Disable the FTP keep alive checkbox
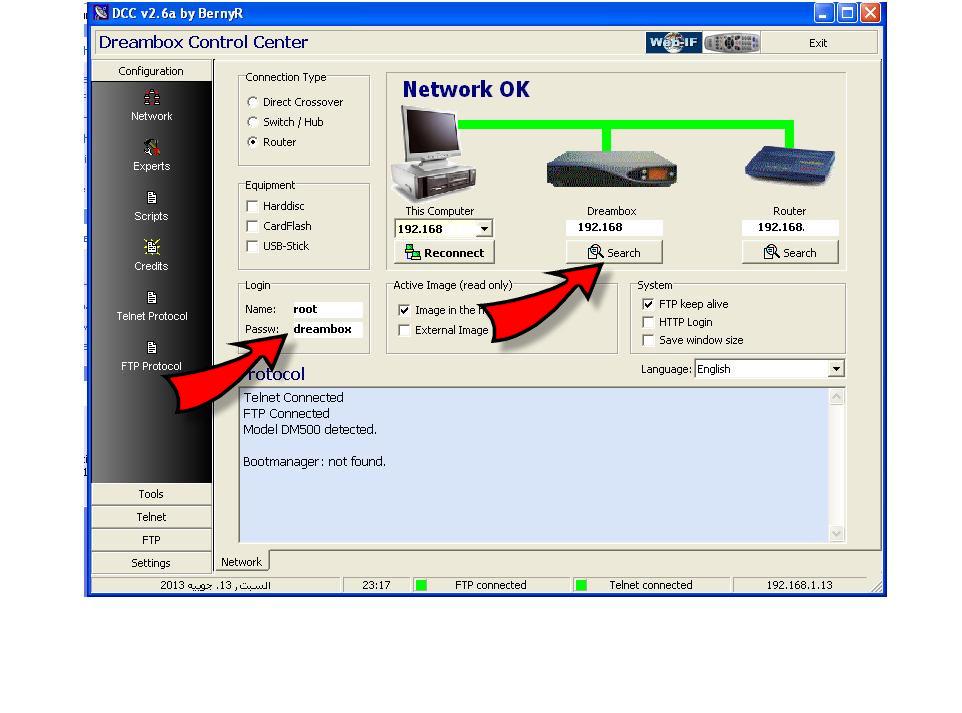Image resolution: width=962 pixels, height=713 pixels. pyautogui.click(x=648, y=304)
